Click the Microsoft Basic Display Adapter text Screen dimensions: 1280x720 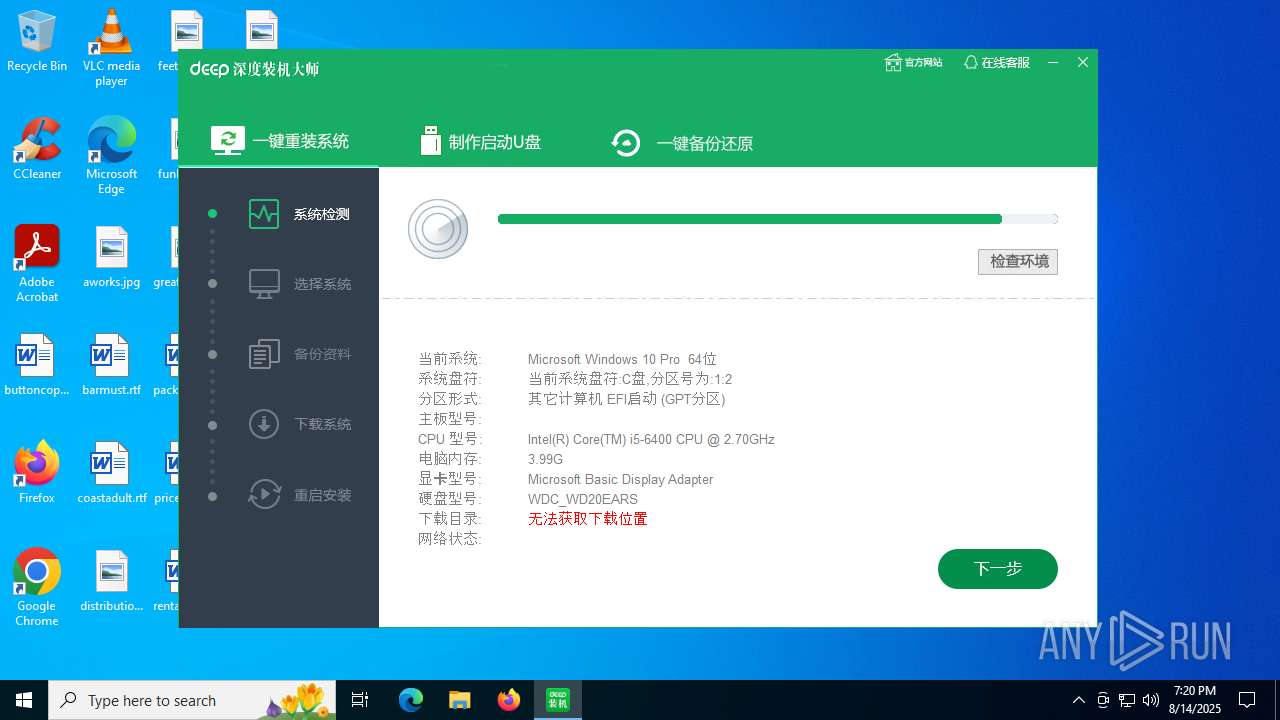(620, 479)
